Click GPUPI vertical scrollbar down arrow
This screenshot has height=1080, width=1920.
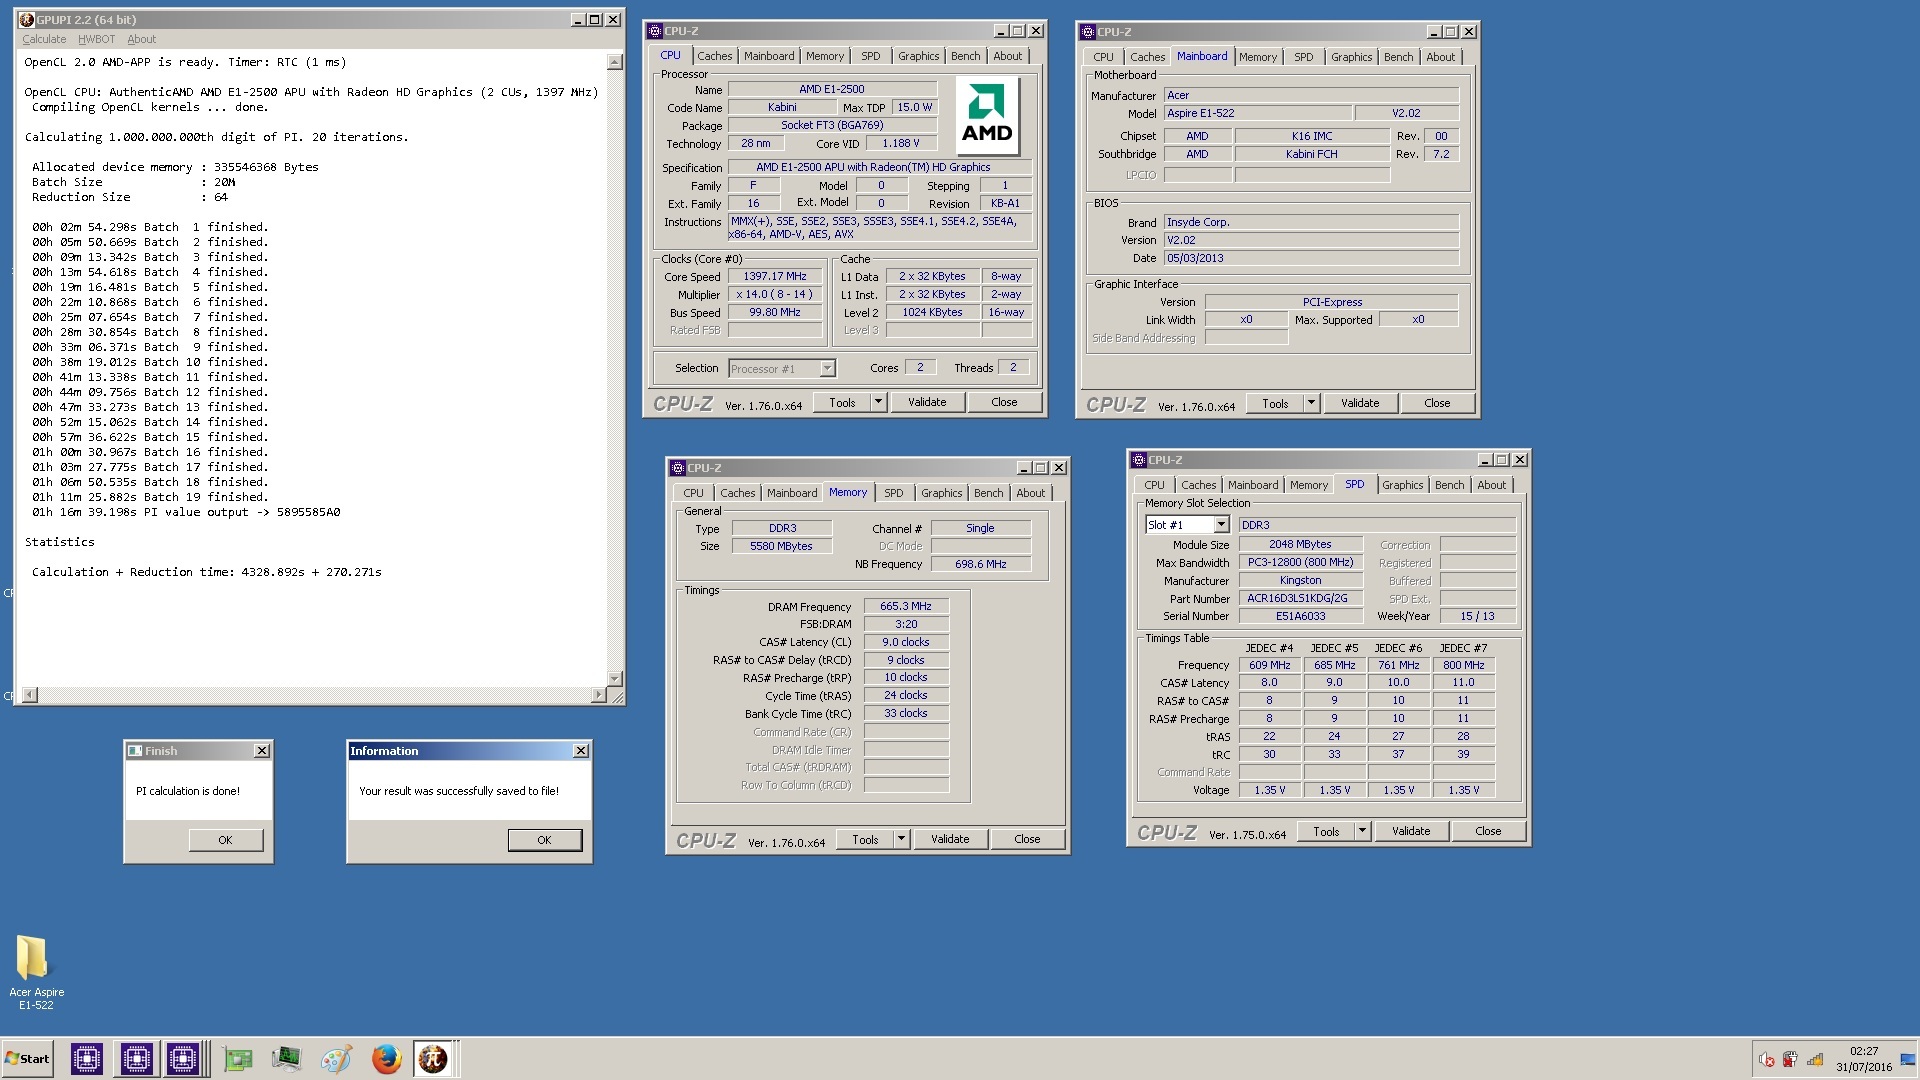click(x=615, y=678)
